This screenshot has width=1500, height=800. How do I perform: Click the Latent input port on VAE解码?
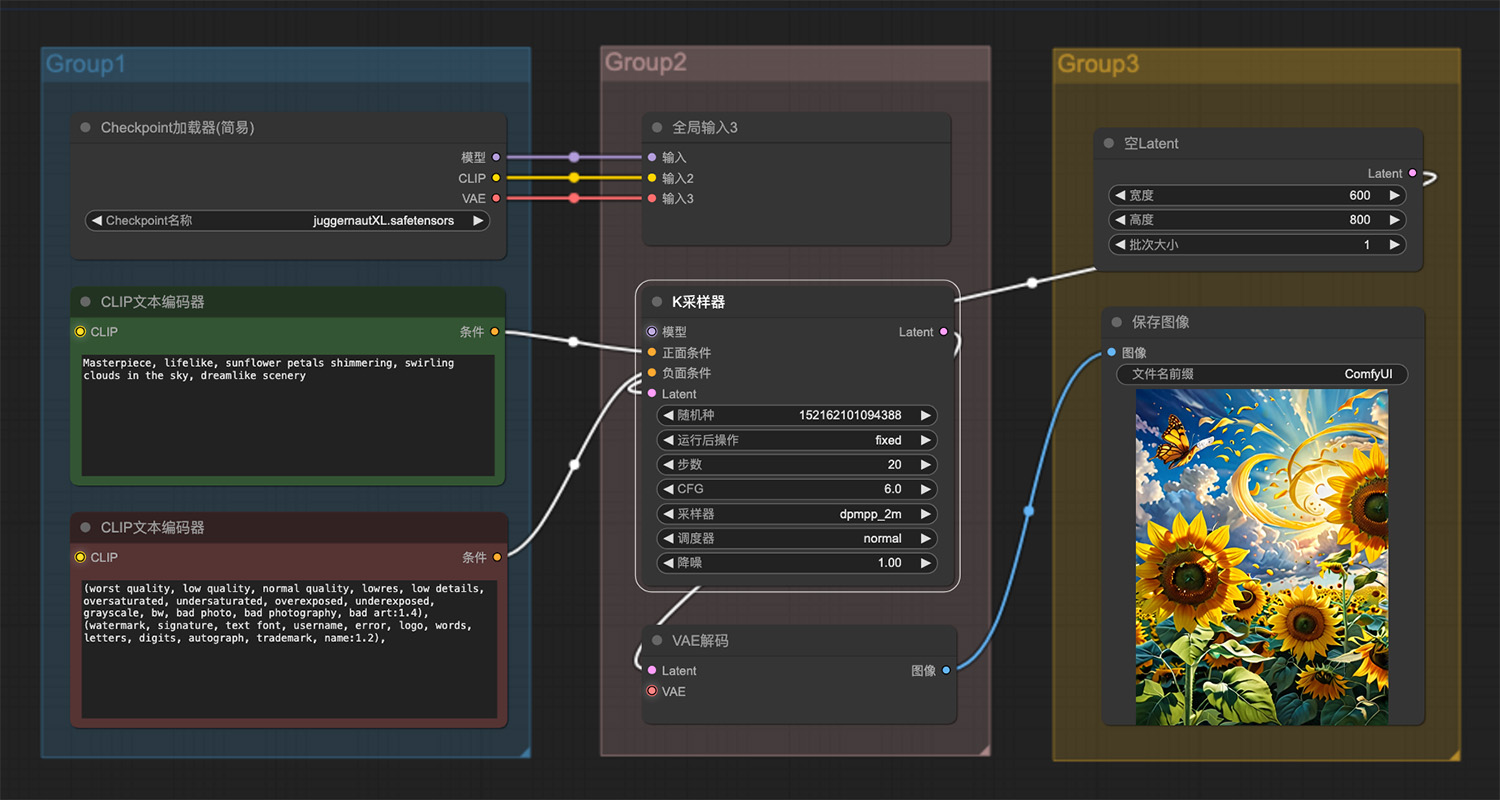tap(652, 671)
